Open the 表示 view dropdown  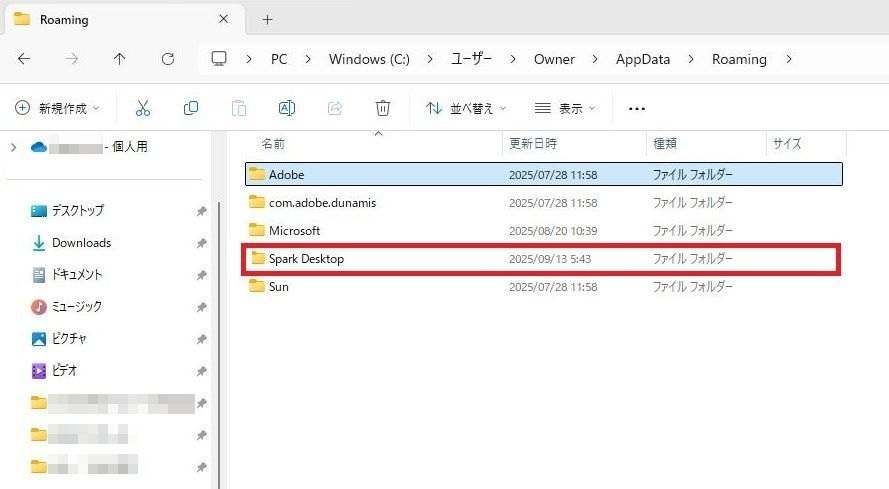click(565, 108)
